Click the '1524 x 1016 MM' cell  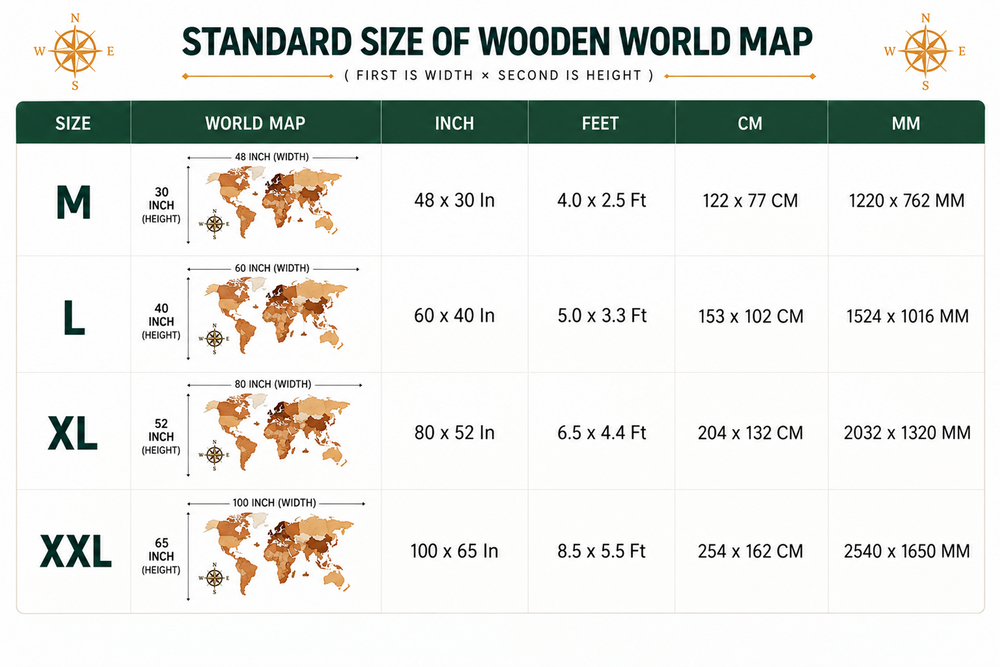click(x=907, y=316)
